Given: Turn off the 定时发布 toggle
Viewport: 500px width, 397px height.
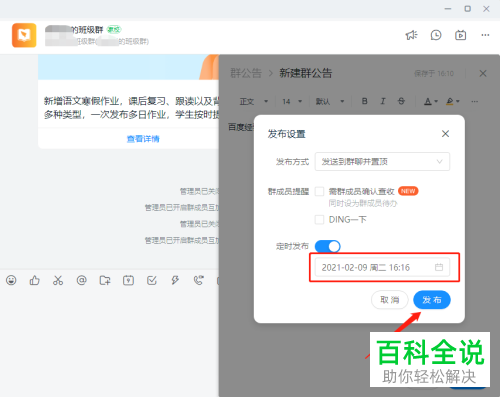Looking at the screenshot, I should pos(327,246).
